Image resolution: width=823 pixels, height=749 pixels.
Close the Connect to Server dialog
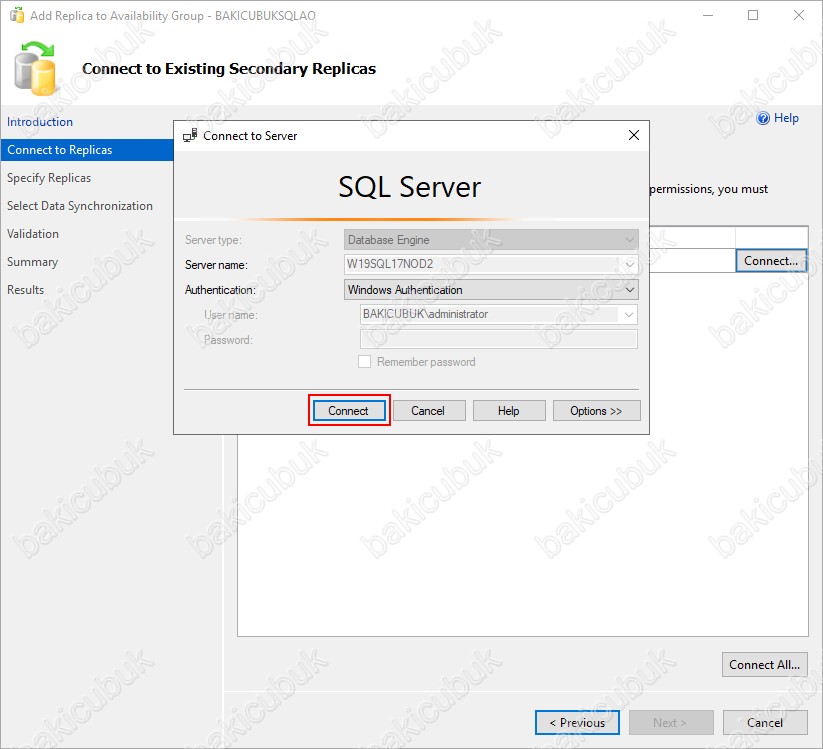point(634,135)
